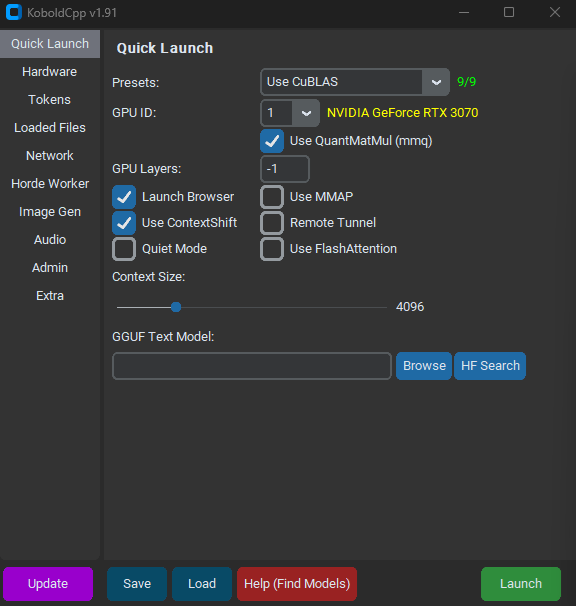
Task: Minimize the KoboldCpp window
Action: [x=464, y=12]
